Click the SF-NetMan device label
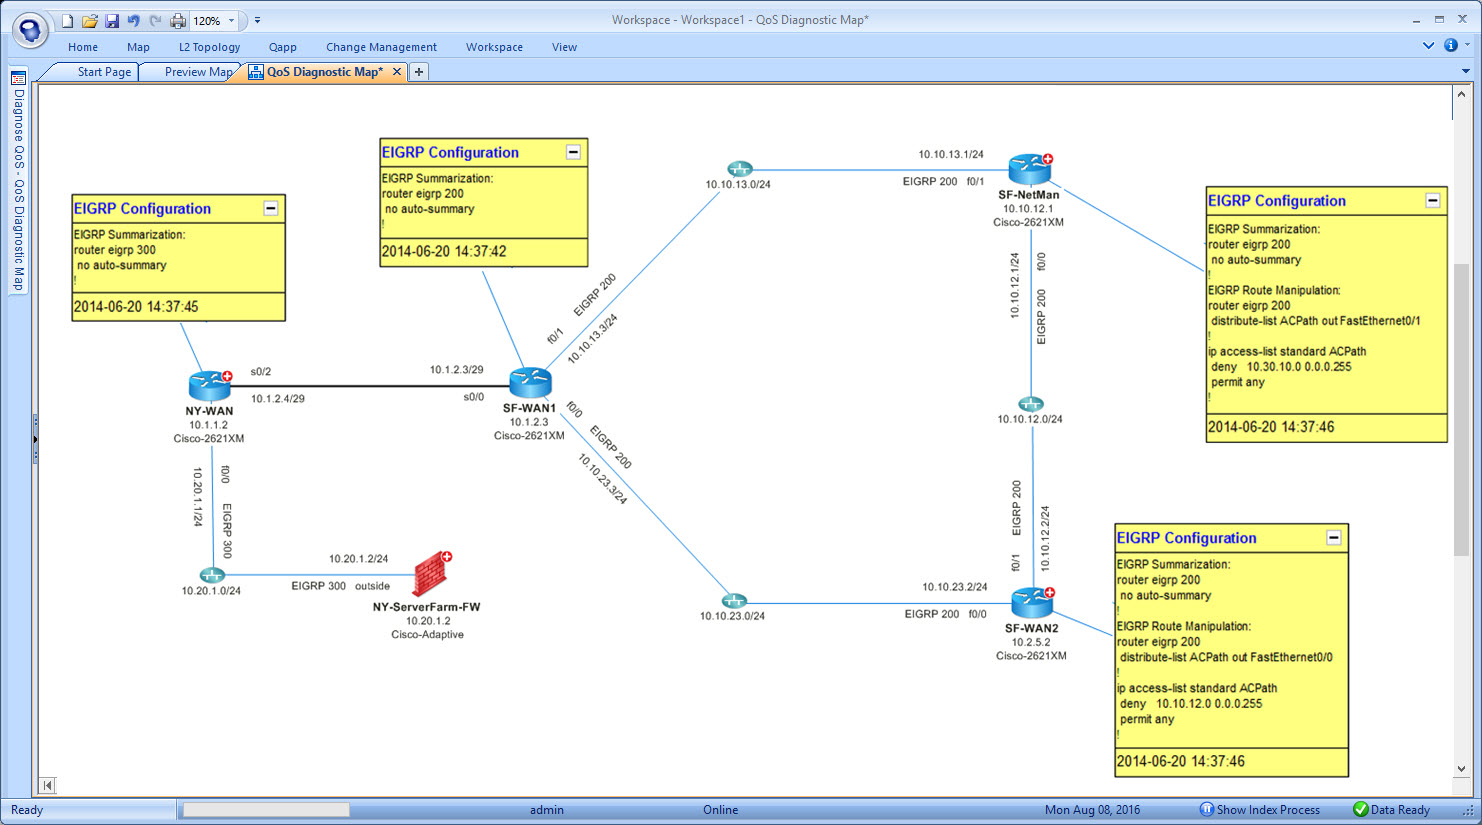Screen dimensions: 1482x825 (1028, 195)
